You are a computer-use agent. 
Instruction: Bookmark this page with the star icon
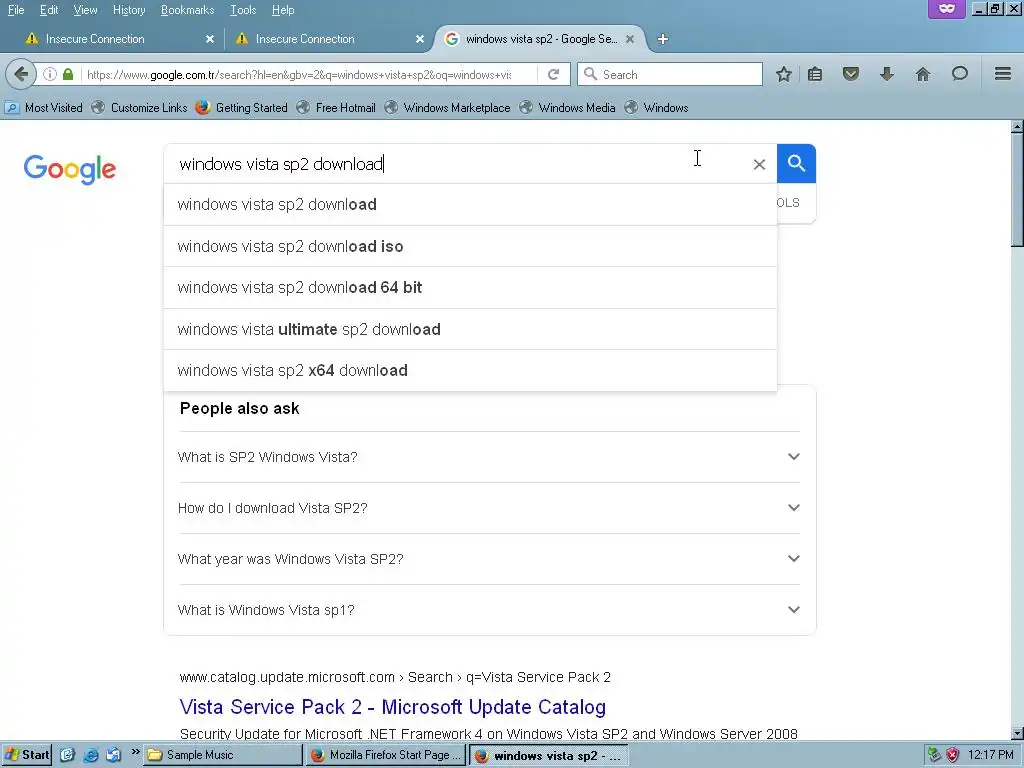(x=784, y=74)
